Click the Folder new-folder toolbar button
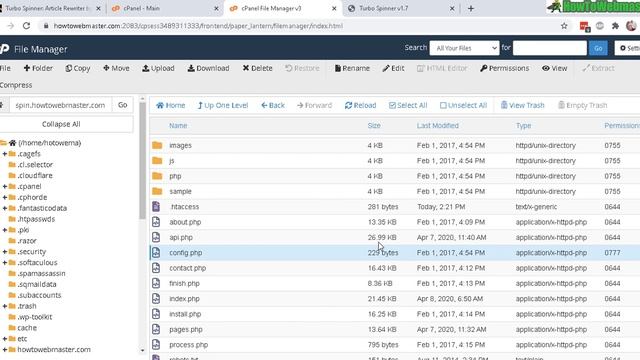Screen dimensions: 640x360 point(38,68)
